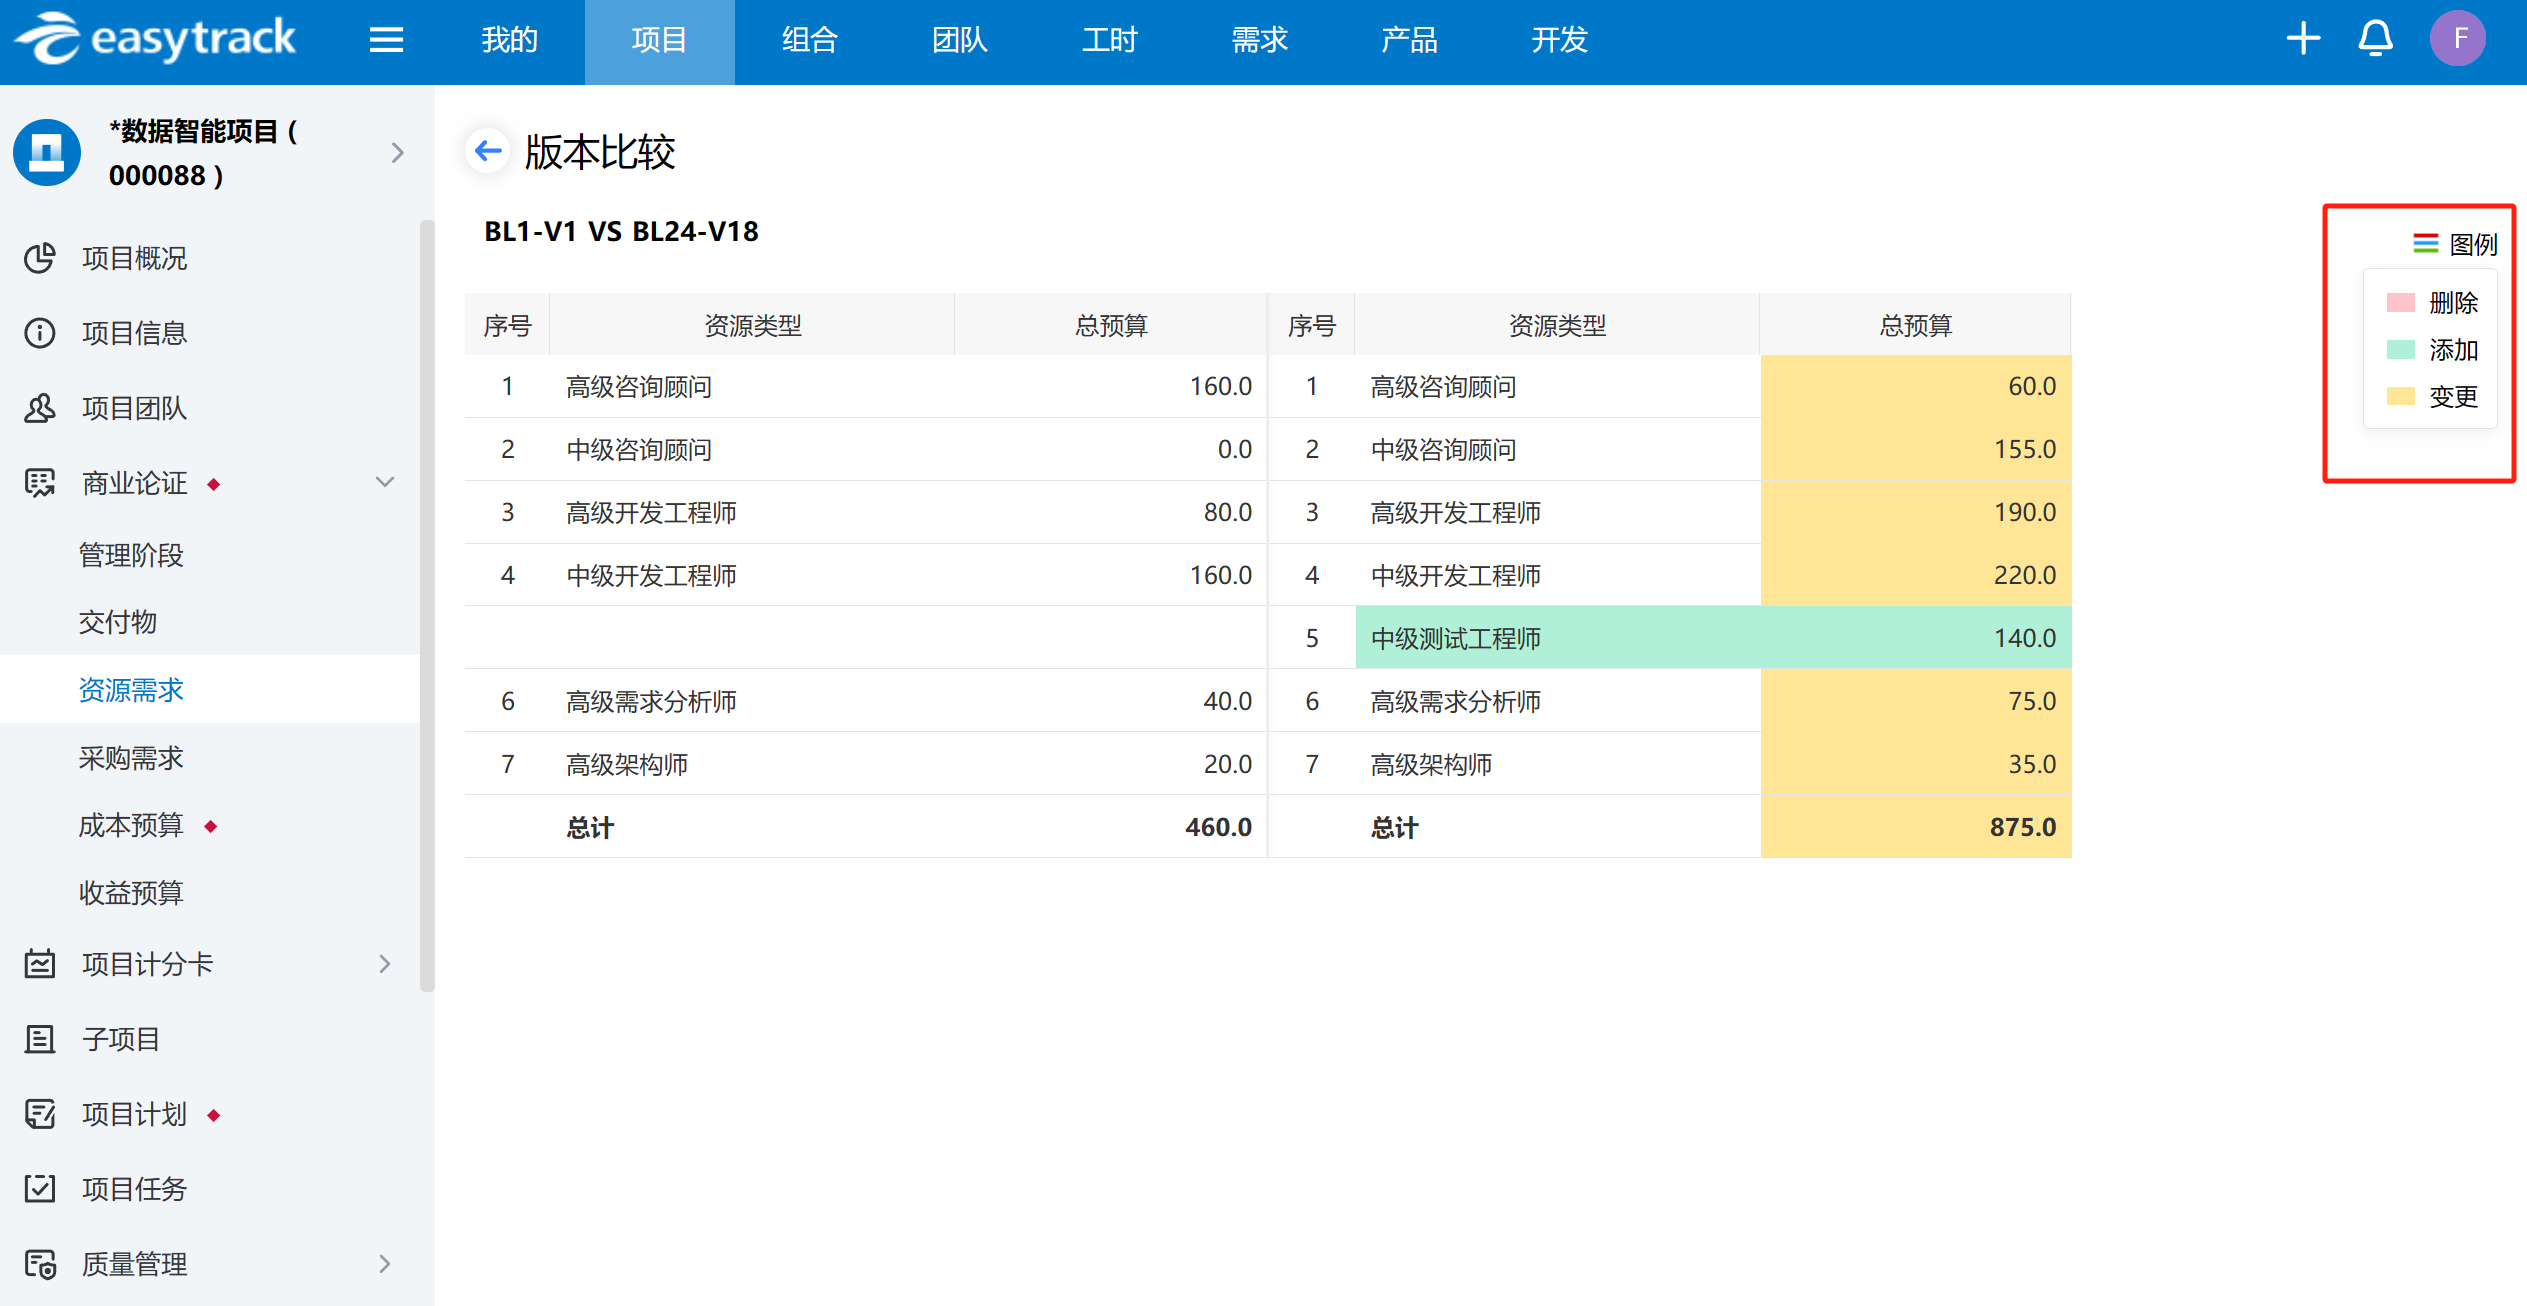The width and height of the screenshot is (2527, 1306).
Task: Click the user avatar in the top right
Action: coord(2458,38)
